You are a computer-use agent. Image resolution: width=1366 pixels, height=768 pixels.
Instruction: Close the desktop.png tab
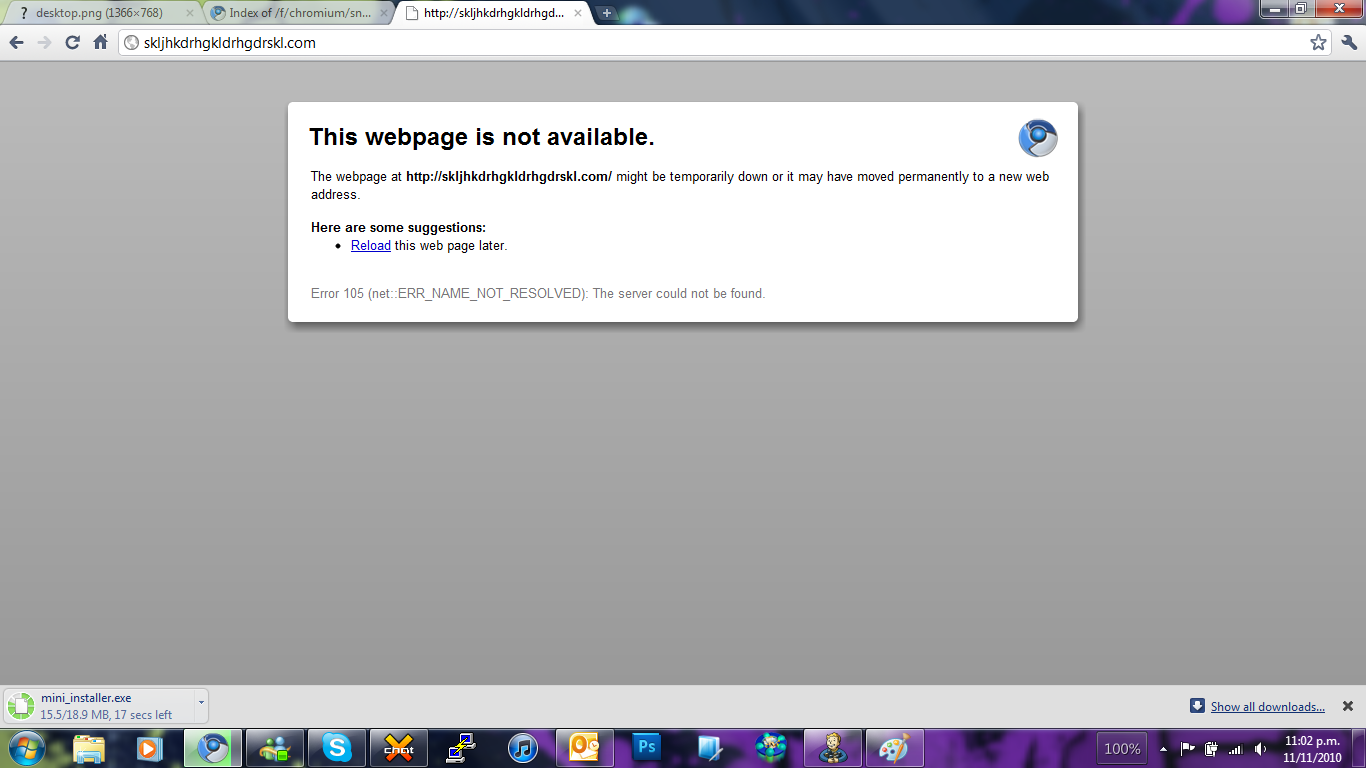[190, 13]
